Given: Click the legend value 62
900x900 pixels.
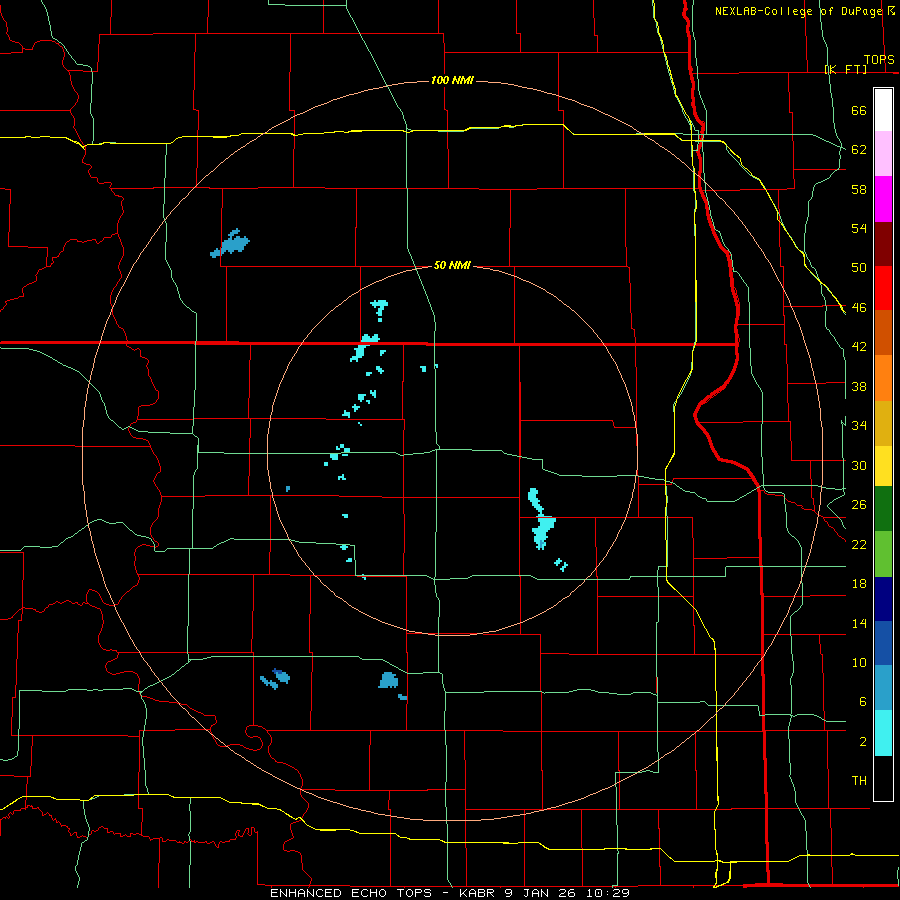Looking at the screenshot, I should coord(859,150).
